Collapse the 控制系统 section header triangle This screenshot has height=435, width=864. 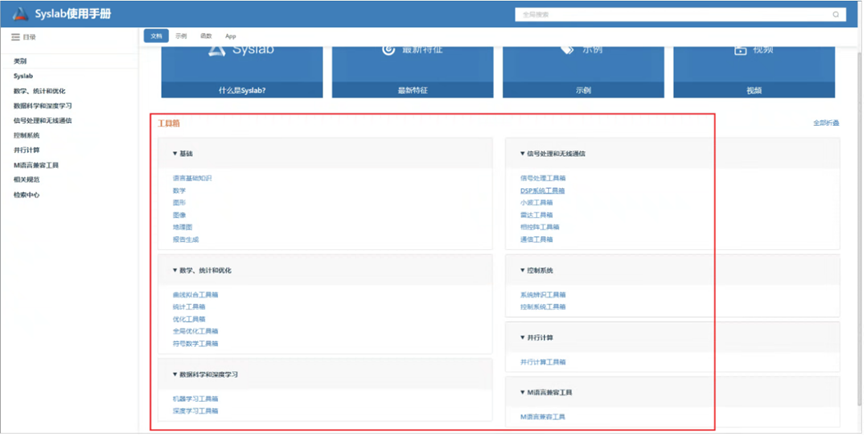coord(522,271)
